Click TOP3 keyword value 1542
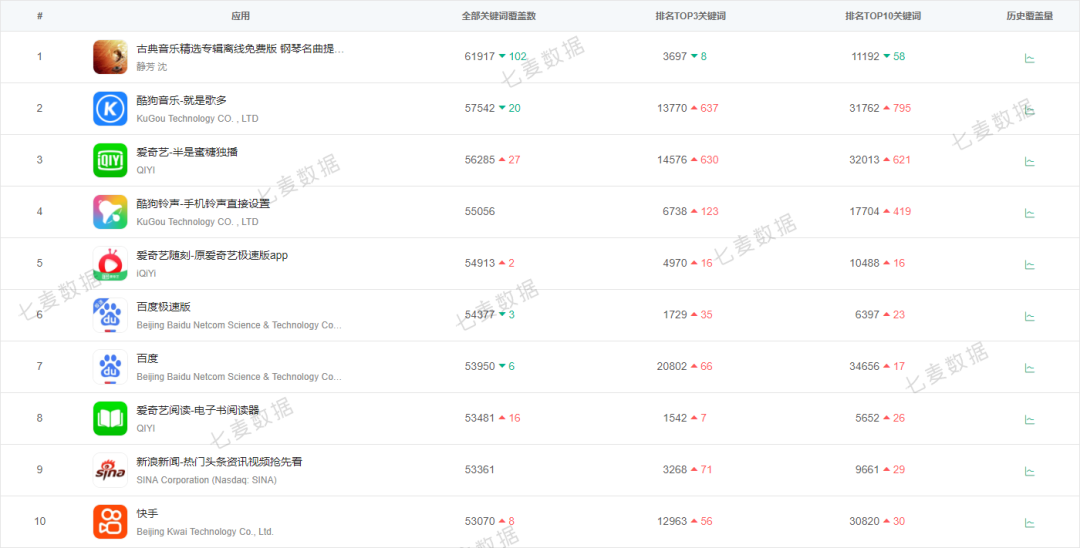 (675, 418)
